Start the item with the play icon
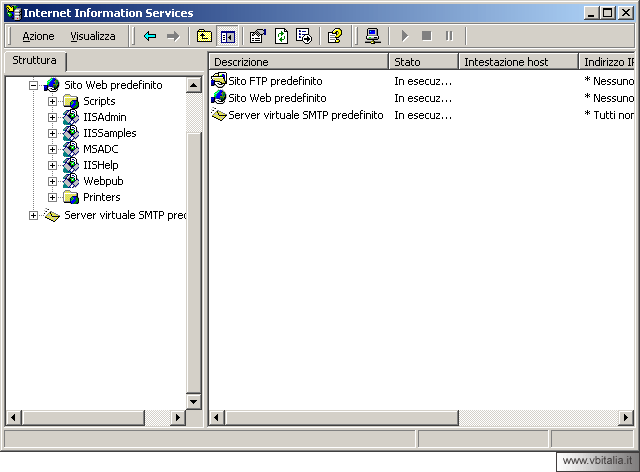Screen dimensions: 640x472 coord(404,36)
